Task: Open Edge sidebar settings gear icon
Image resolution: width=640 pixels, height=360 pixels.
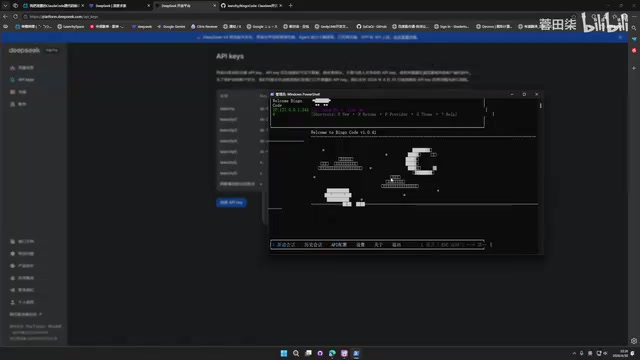Action: 634,341
